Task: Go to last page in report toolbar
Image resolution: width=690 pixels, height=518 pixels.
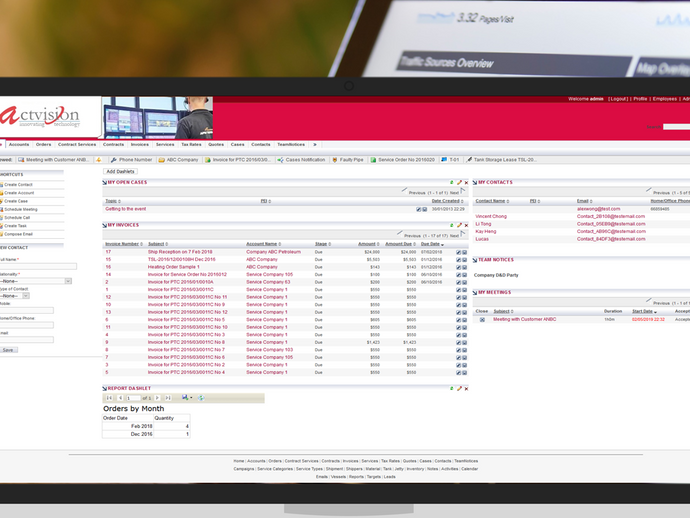Action: click(x=168, y=398)
